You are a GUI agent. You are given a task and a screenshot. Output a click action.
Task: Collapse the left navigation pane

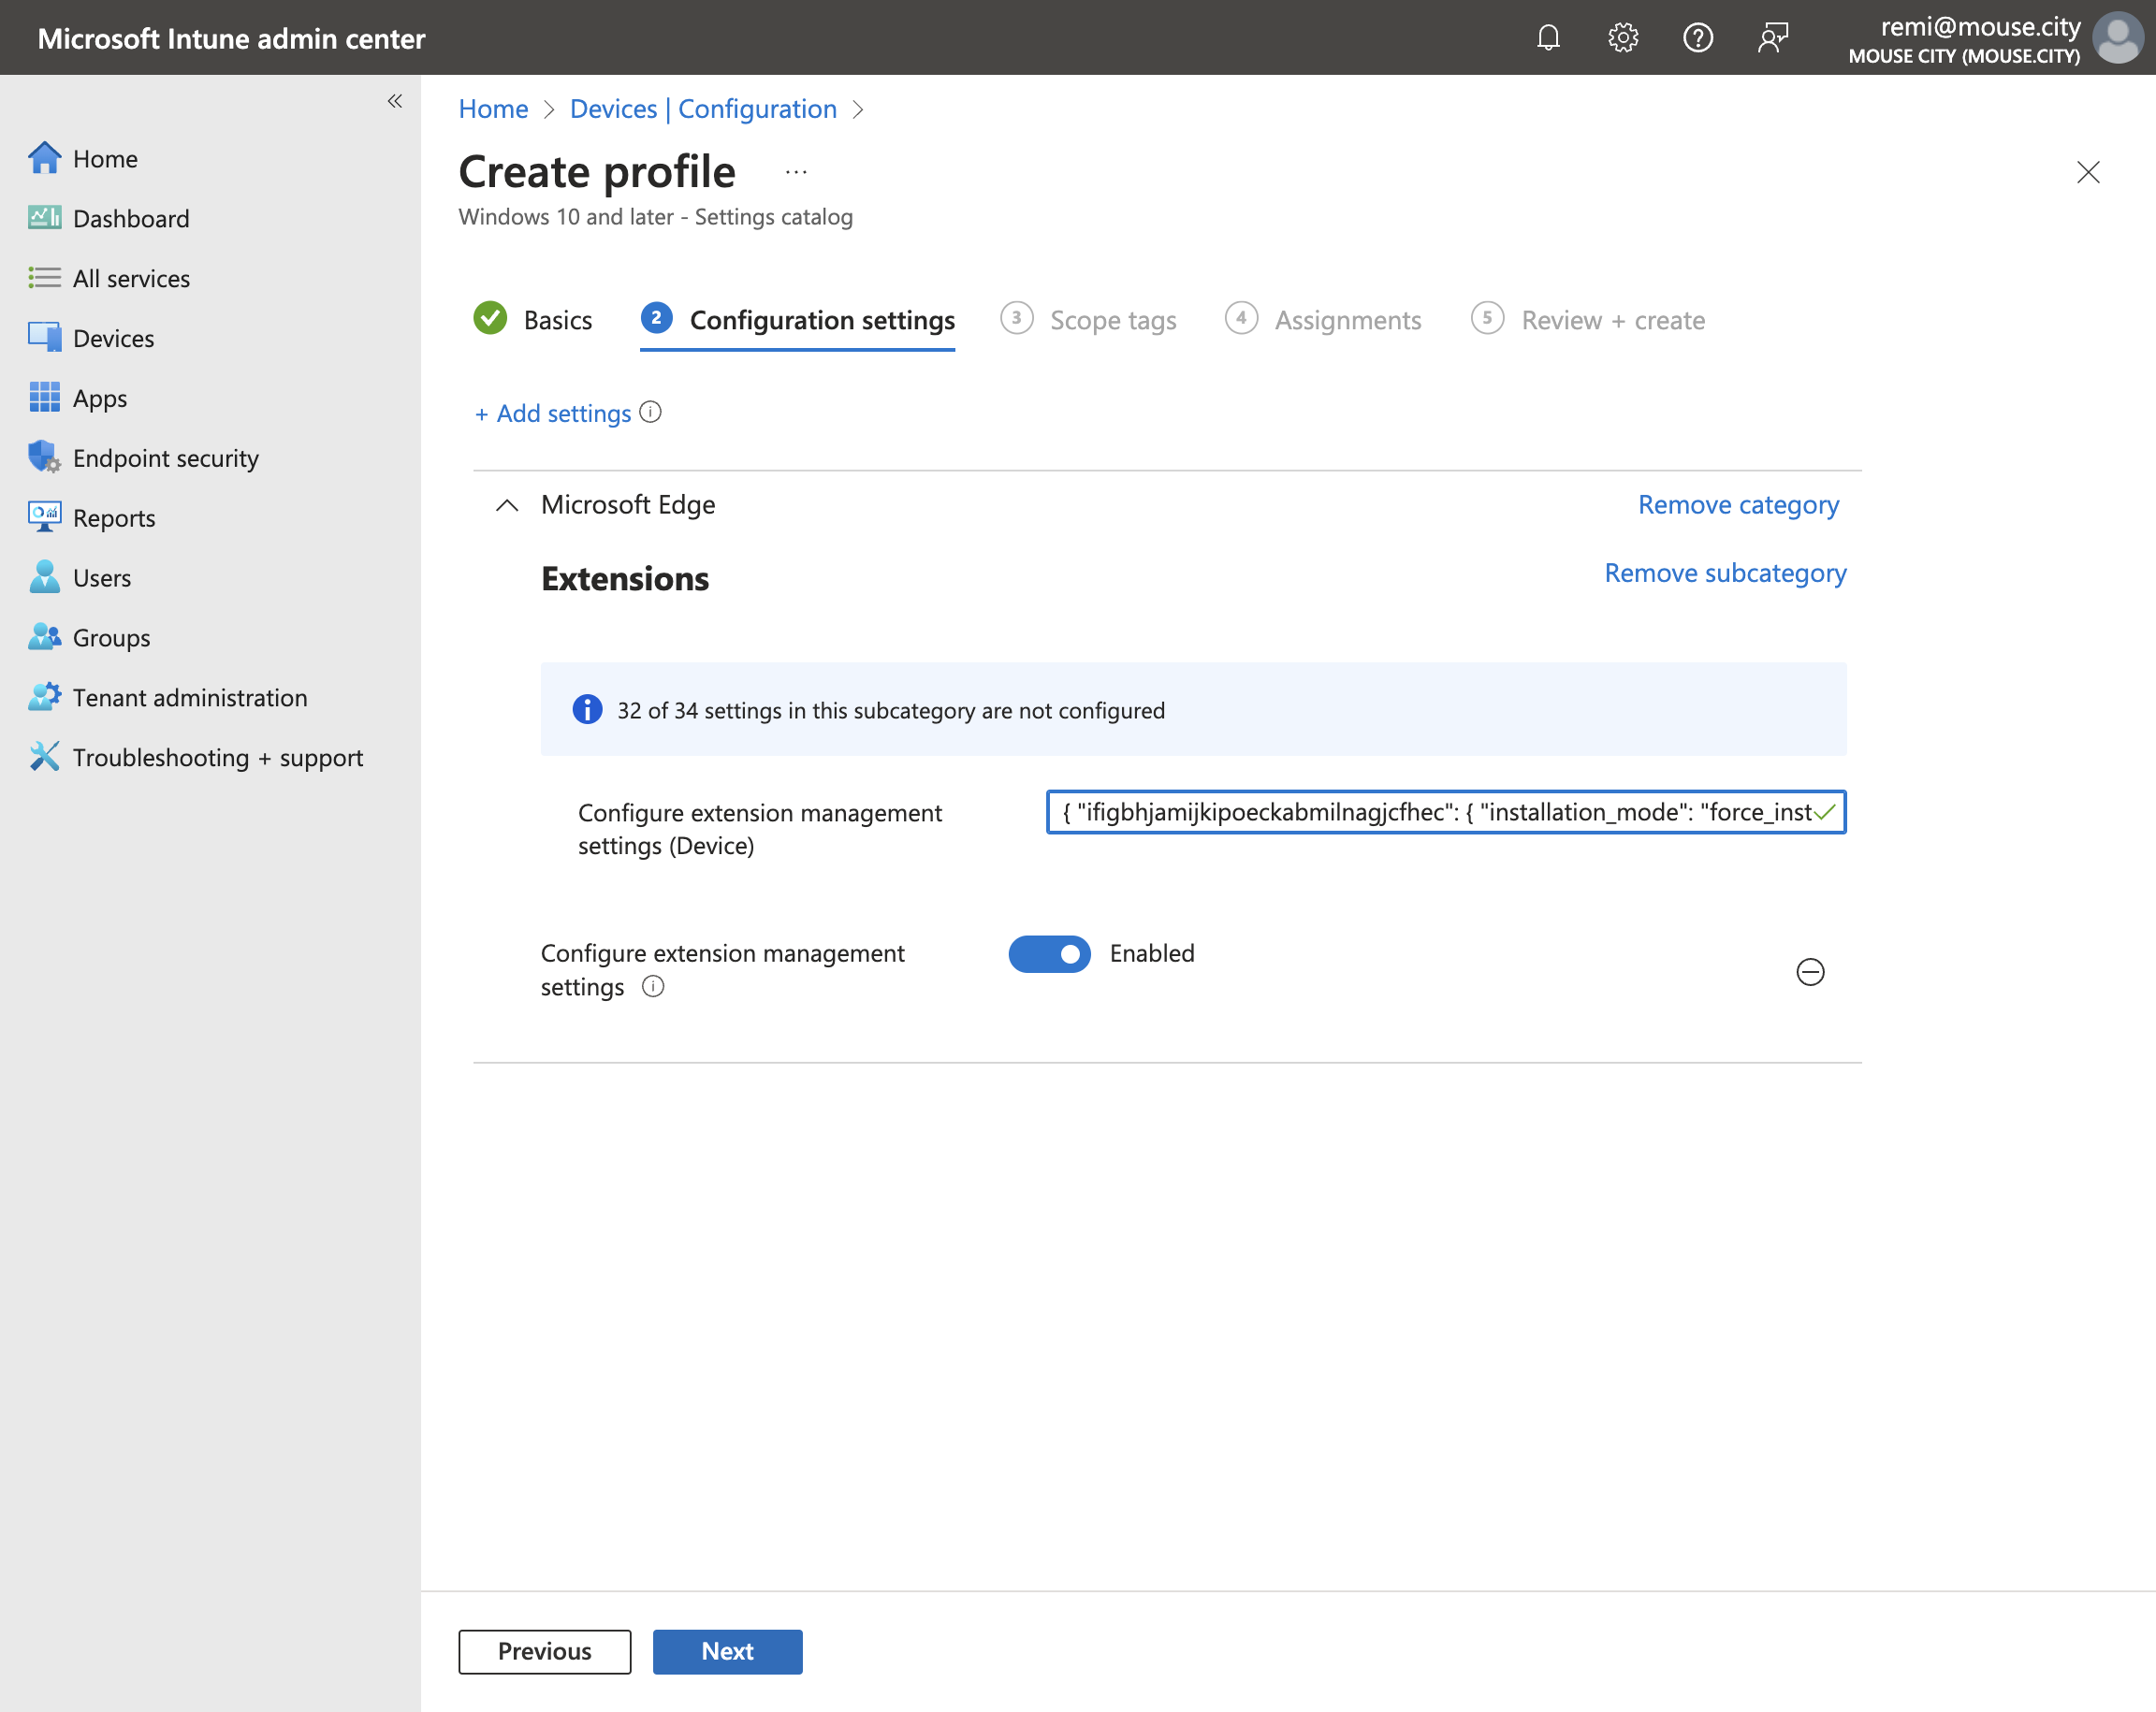(x=395, y=101)
